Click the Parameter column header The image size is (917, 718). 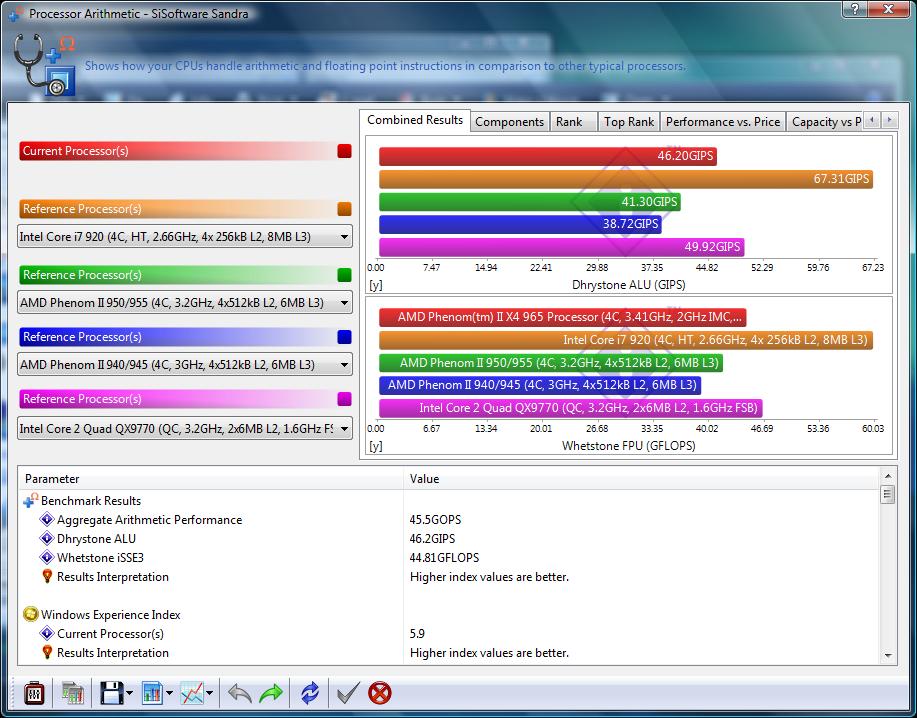[211, 479]
